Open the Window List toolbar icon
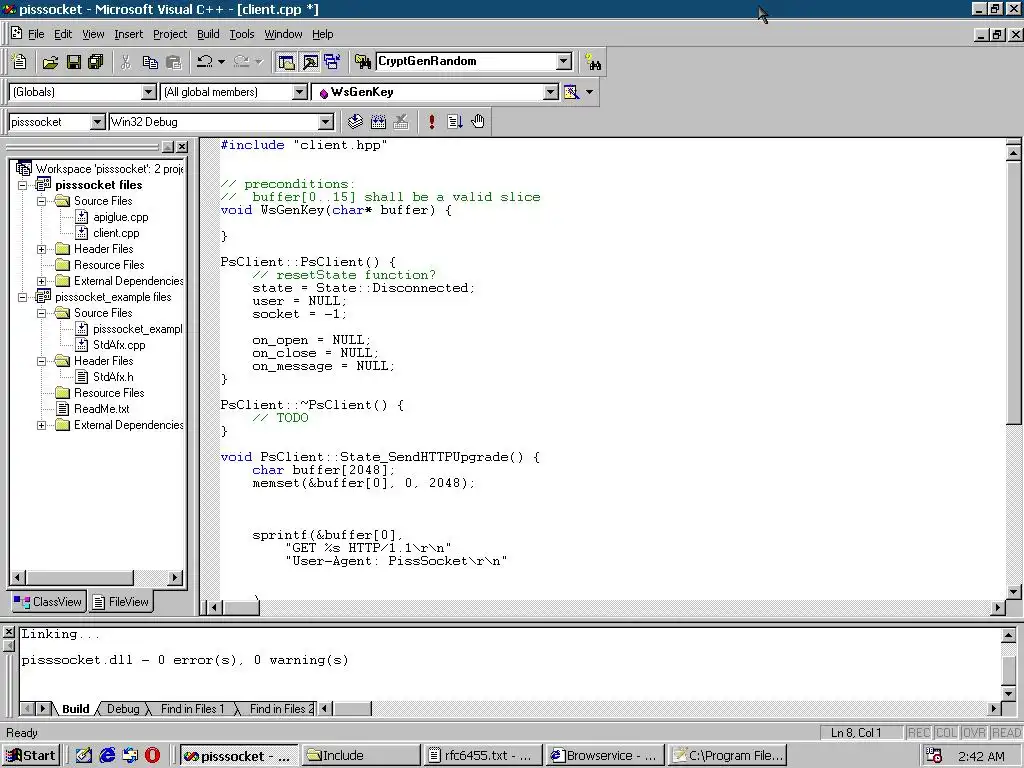This screenshot has width=1024, height=768. pyautogui.click(x=332, y=61)
